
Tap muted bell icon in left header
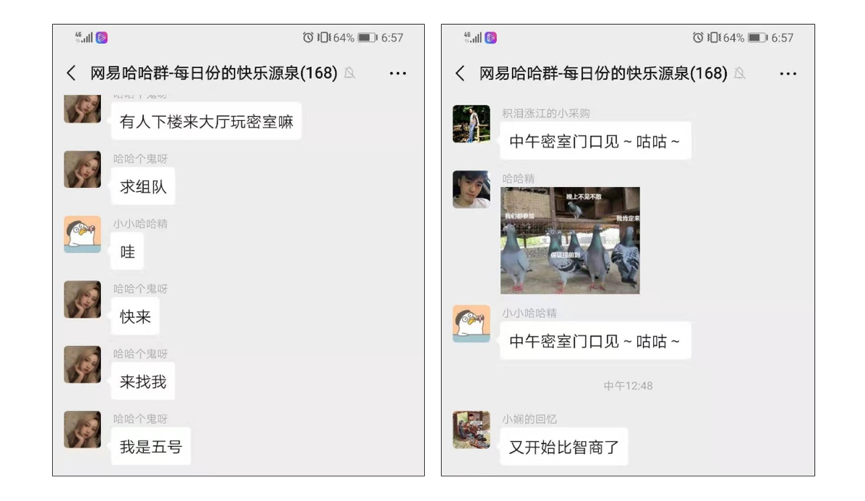pos(350,73)
